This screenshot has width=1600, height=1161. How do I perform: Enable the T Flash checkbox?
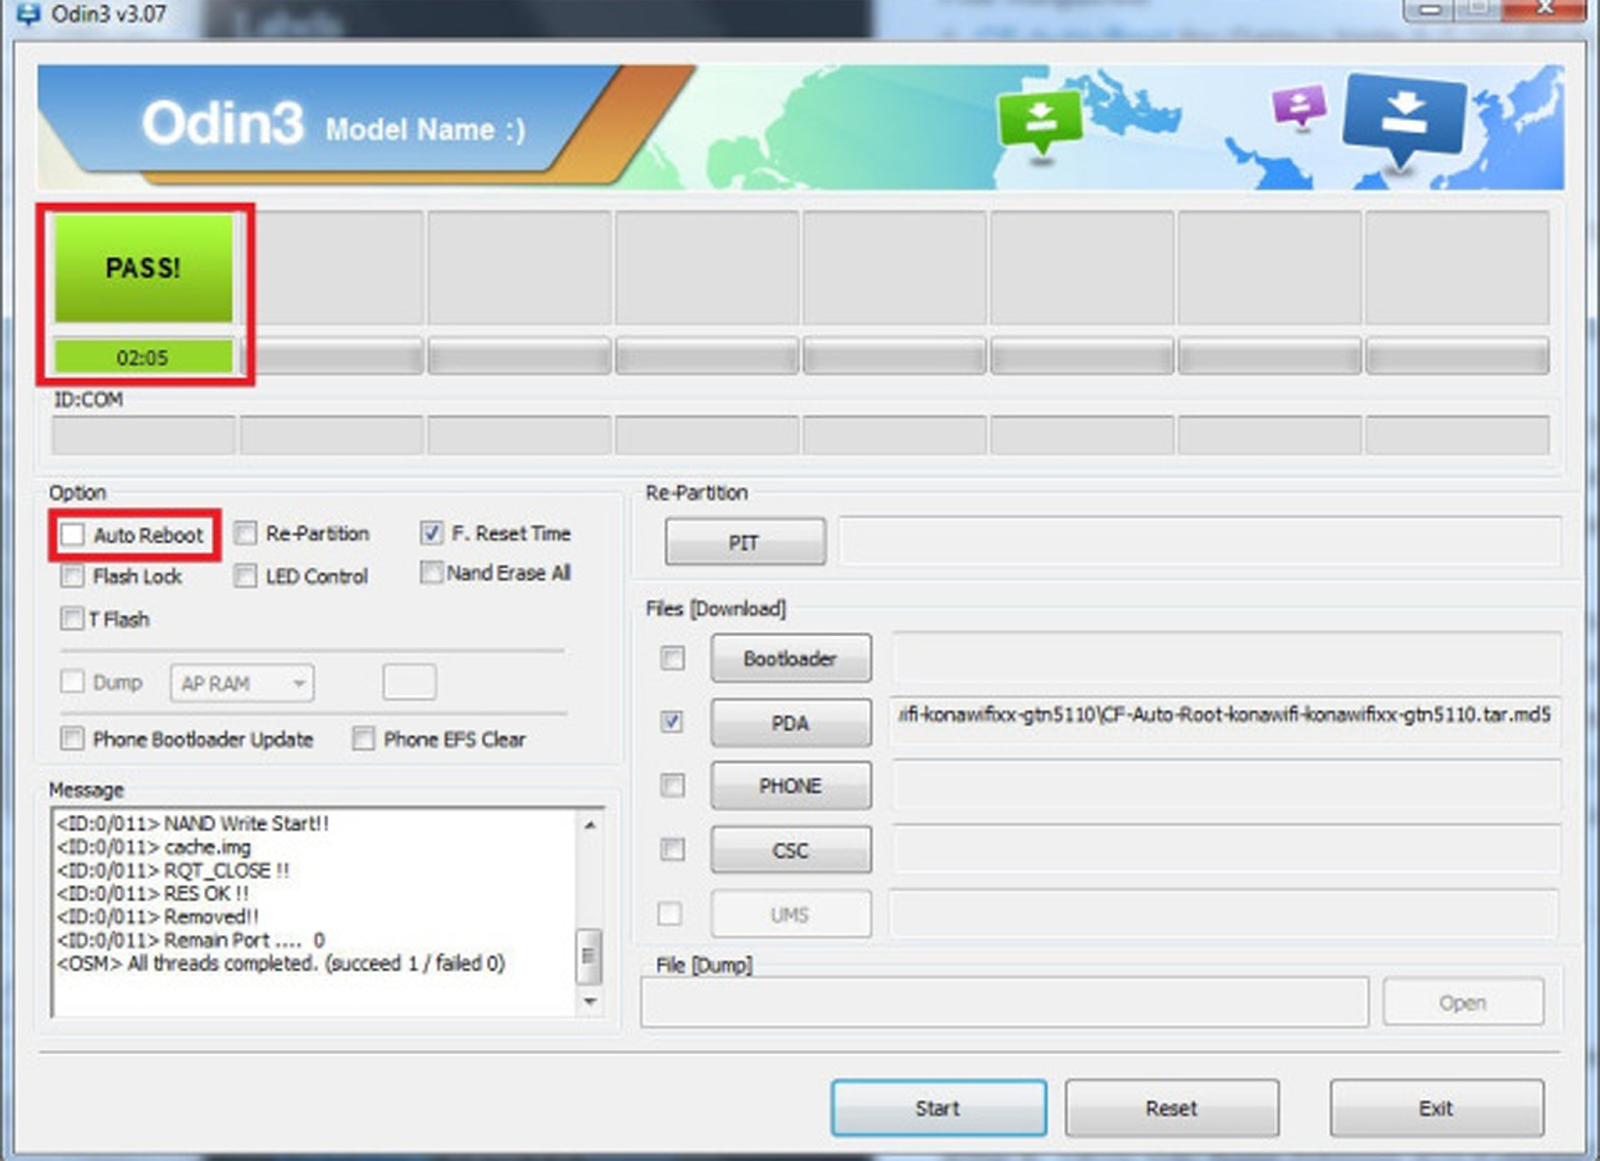(x=72, y=619)
